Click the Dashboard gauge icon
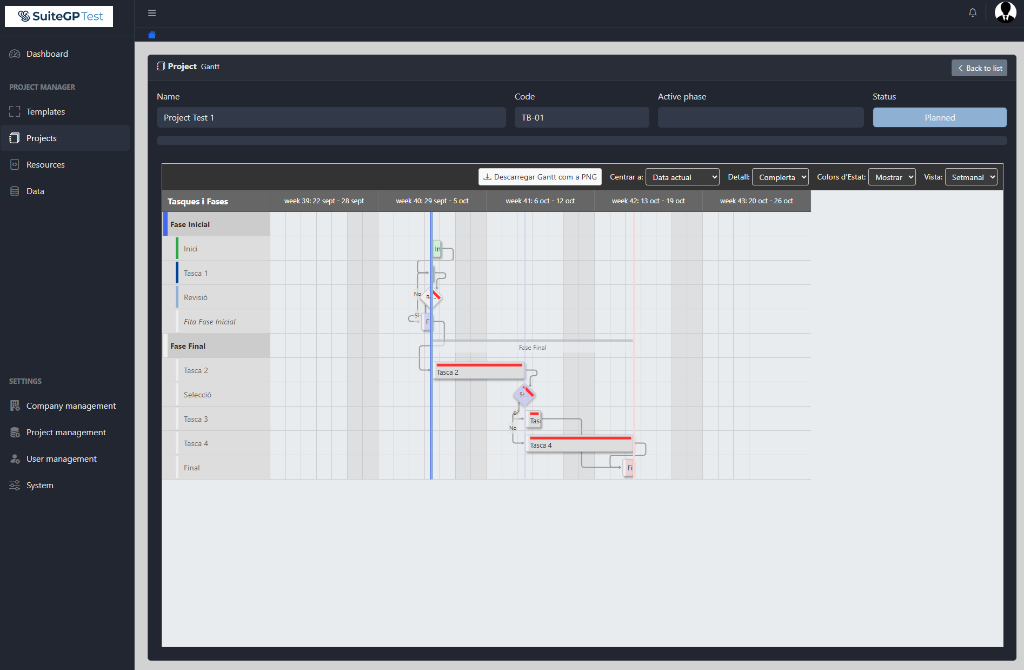Viewport: 1024px width, 670px height. [14, 54]
